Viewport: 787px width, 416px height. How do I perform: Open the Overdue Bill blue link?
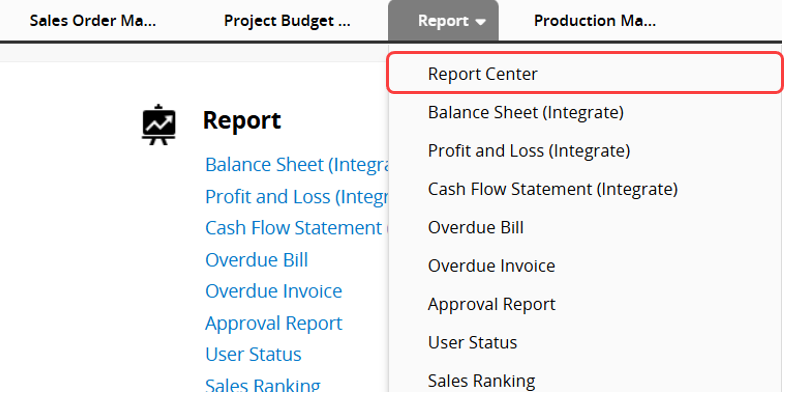(x=256, y=260)
